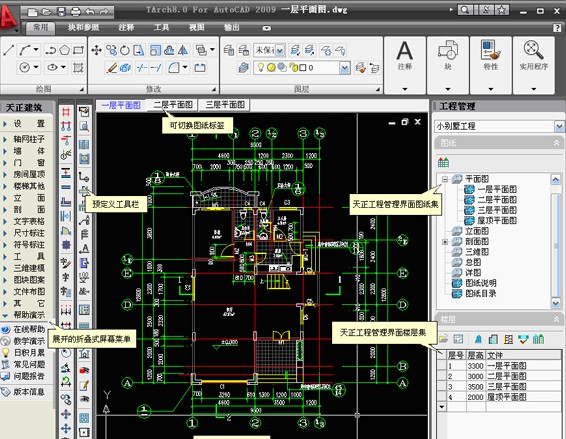
Task: Select the Mirror tool in Modify panel
Action: click(x=183, y=50)
